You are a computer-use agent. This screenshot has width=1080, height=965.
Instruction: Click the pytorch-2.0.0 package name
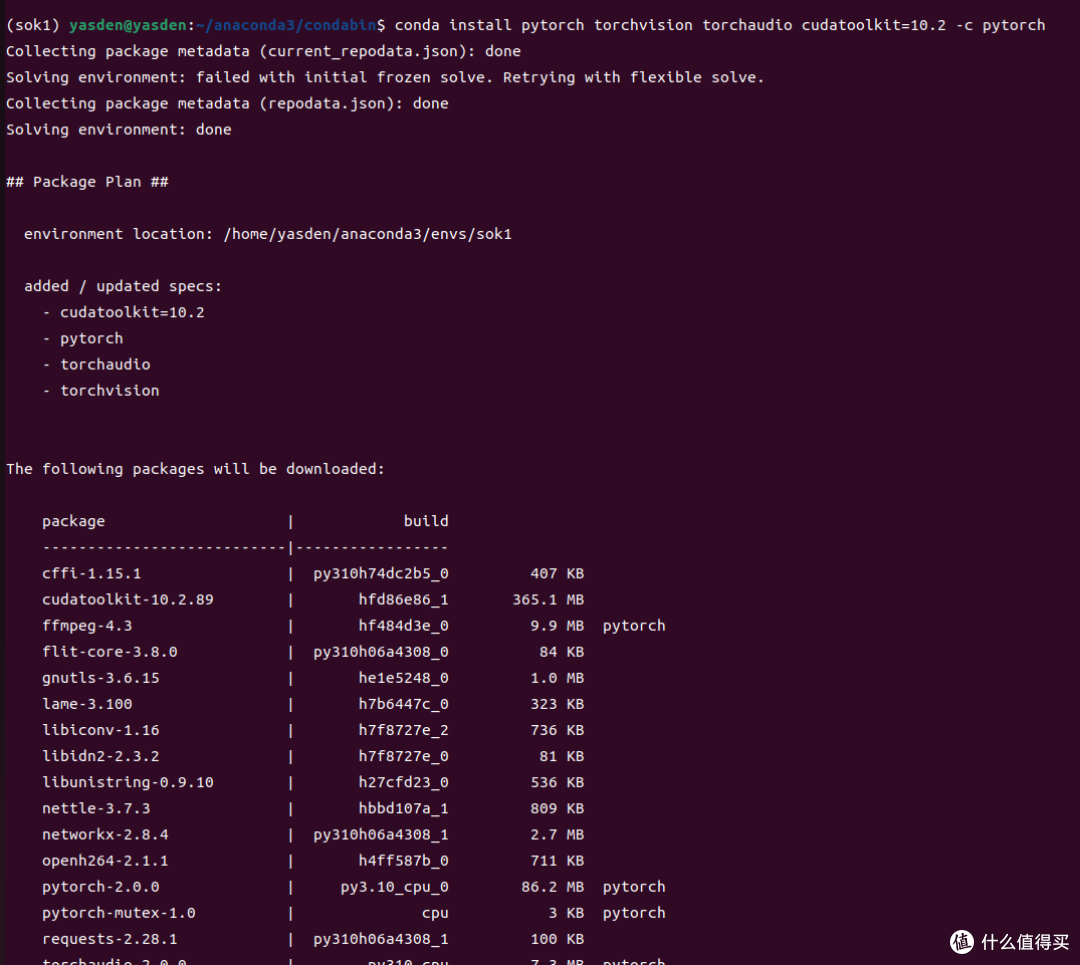click(x=100, y=887)
